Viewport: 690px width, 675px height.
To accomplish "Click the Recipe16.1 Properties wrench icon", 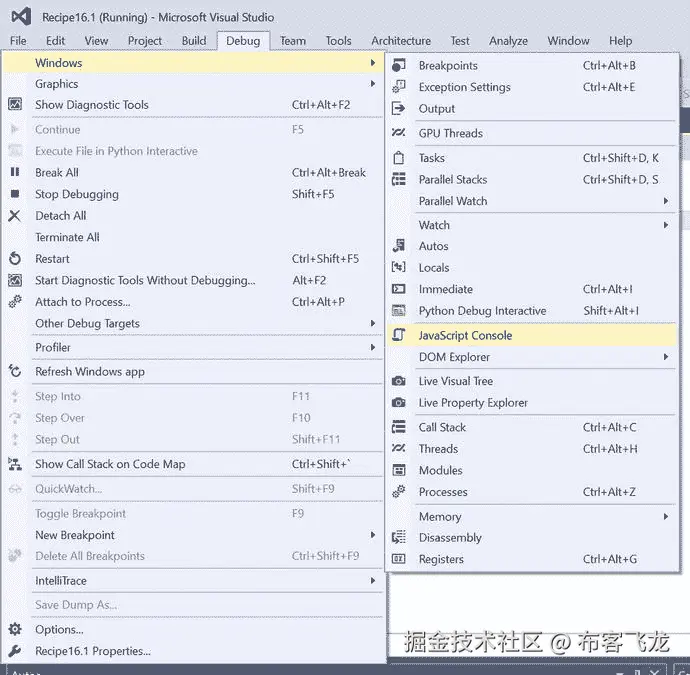I will tap(15, 651).
